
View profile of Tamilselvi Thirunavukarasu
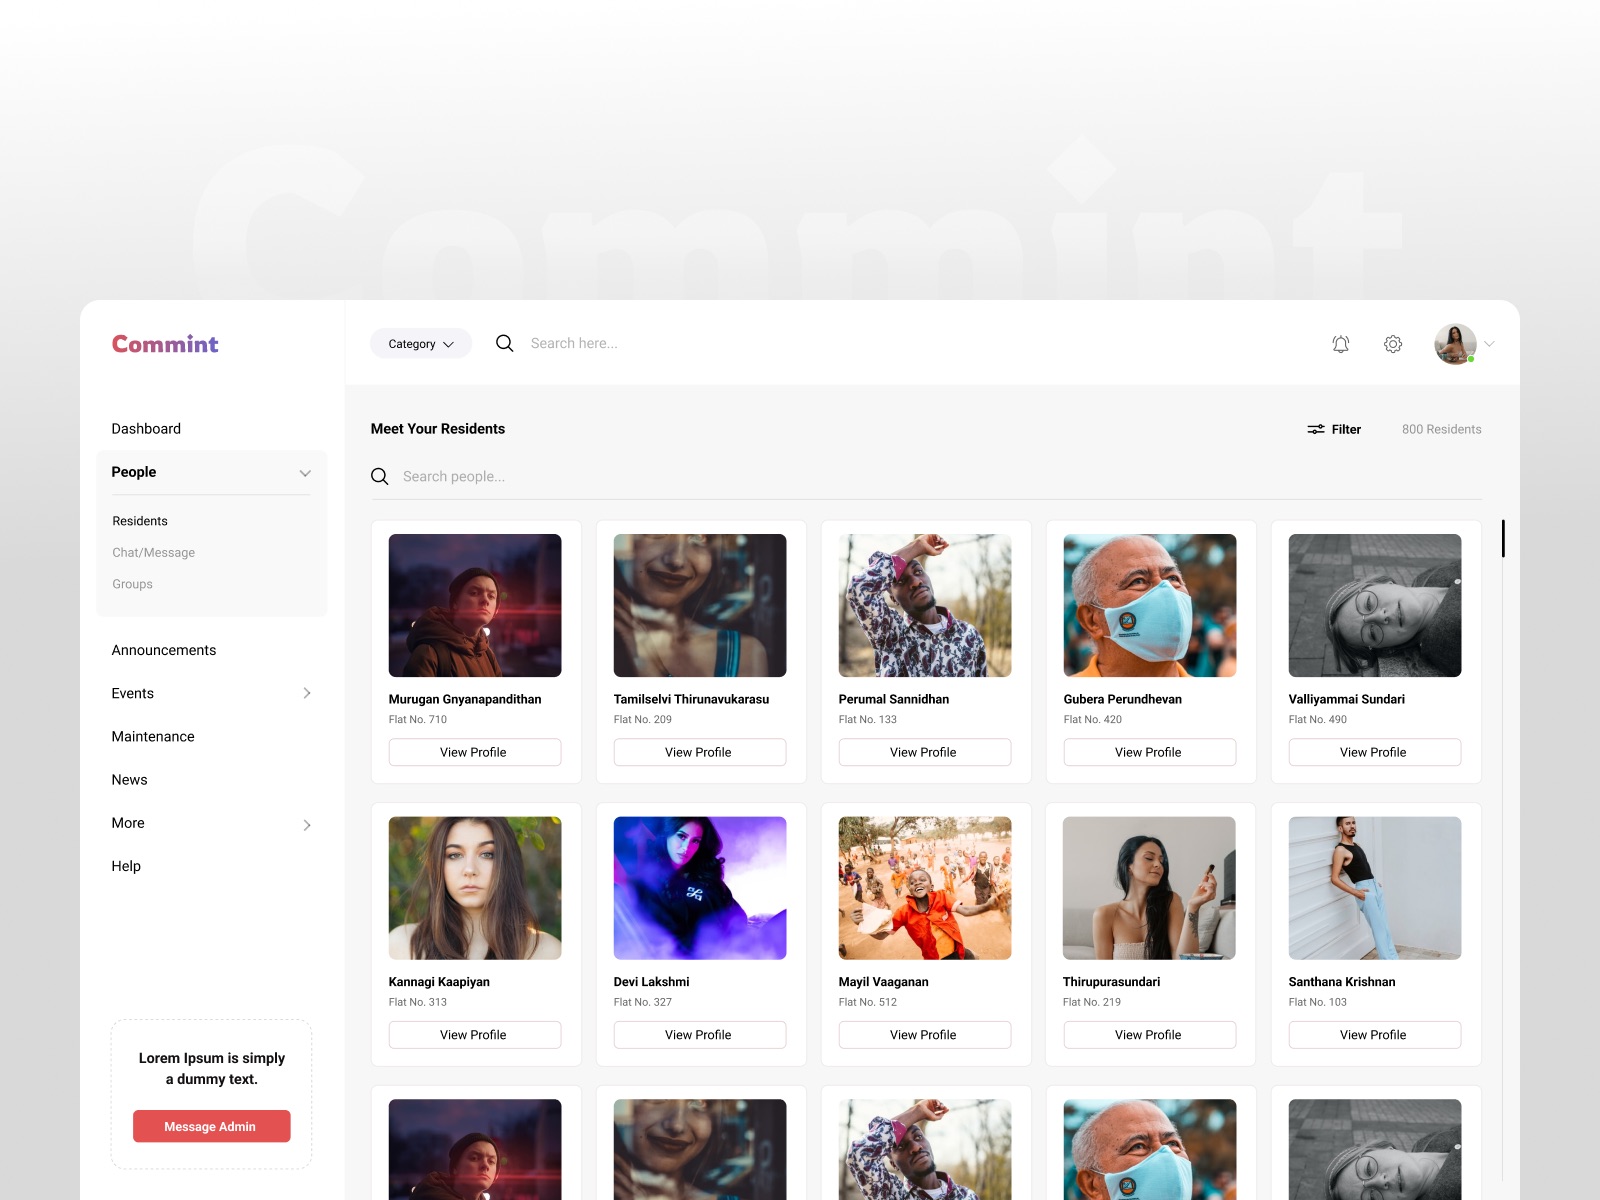coord(699,752)
